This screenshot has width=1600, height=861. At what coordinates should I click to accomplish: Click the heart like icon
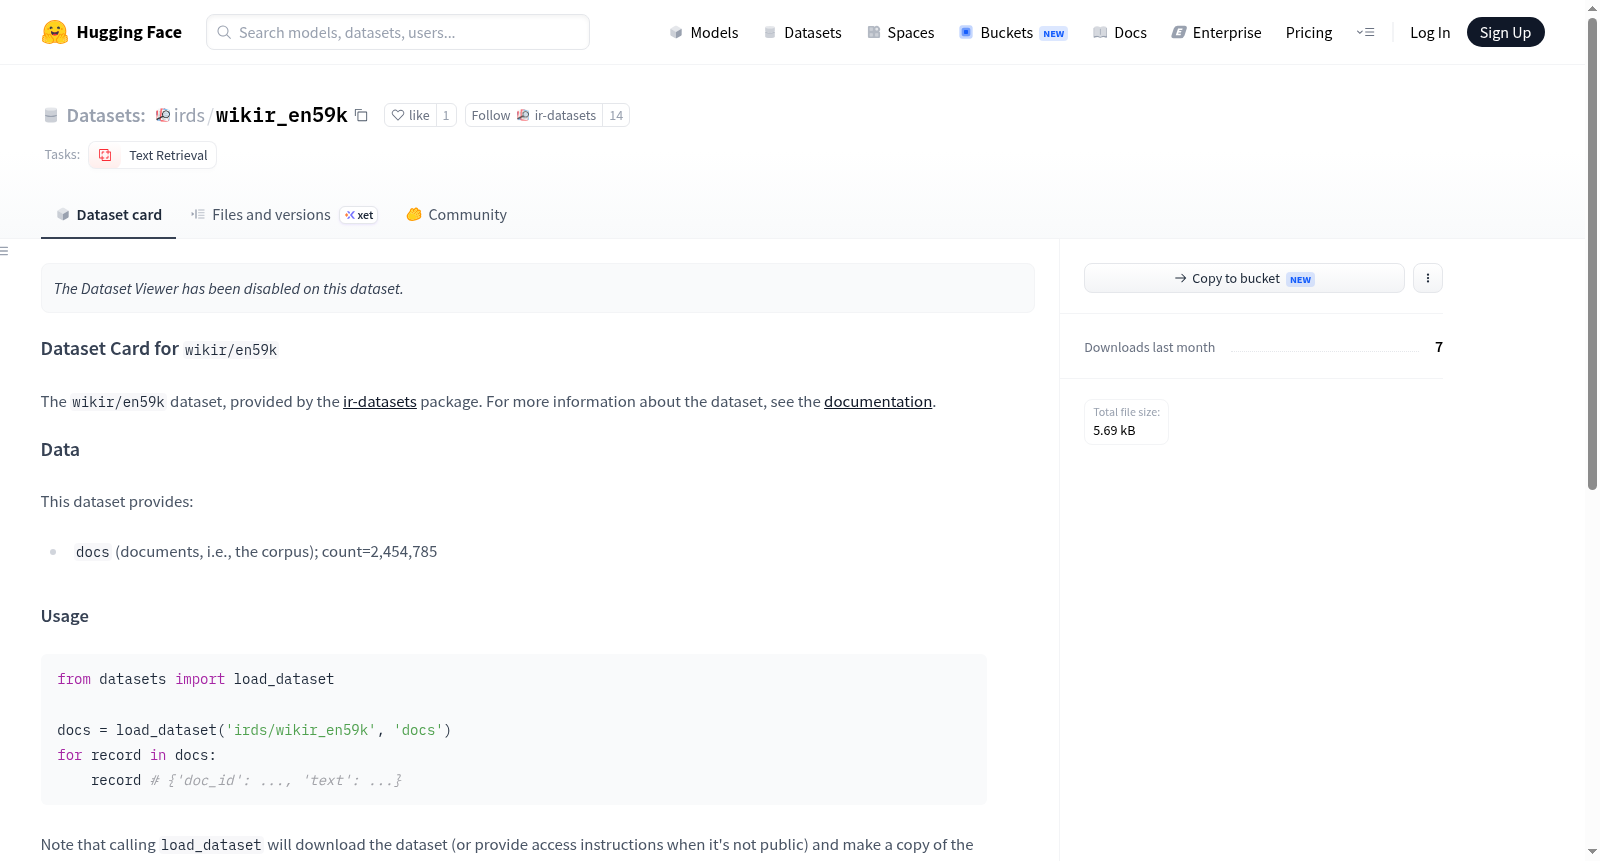398,115
